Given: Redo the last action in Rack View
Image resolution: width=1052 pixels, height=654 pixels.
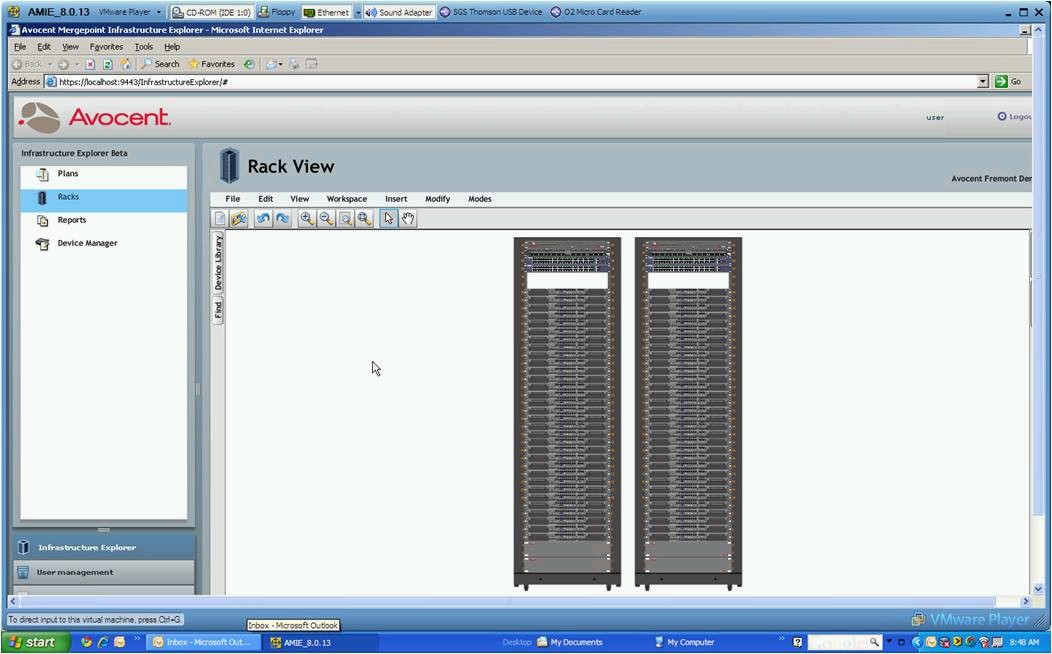Looking at the screenshot, I should (x=284, y=218).
